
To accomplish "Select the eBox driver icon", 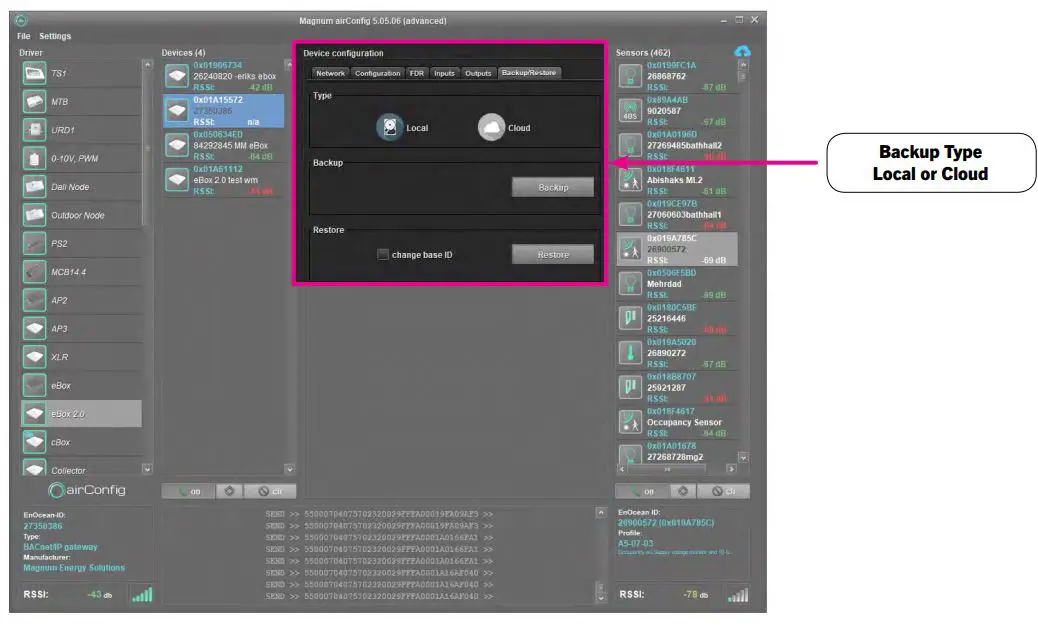I will 34,385.
